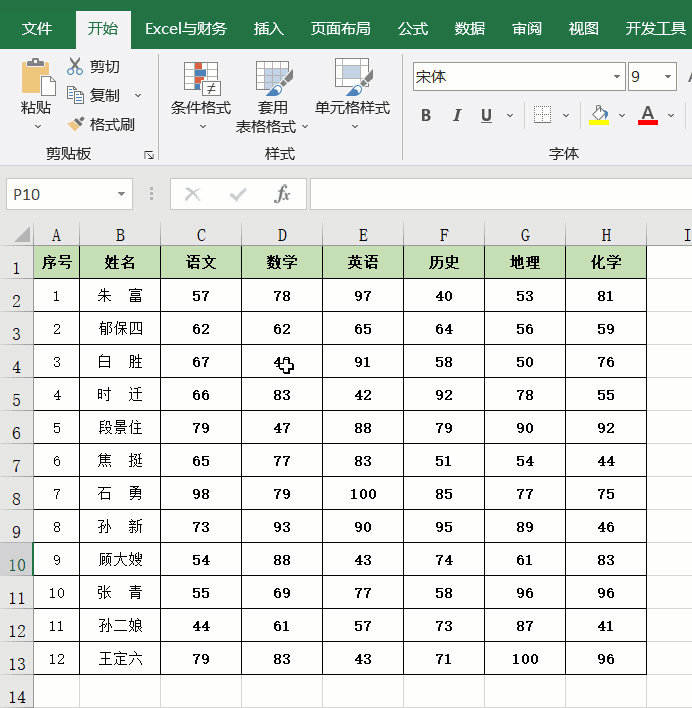Click the Copy icon
692x708 pixels.
click(x=75, y=95)
